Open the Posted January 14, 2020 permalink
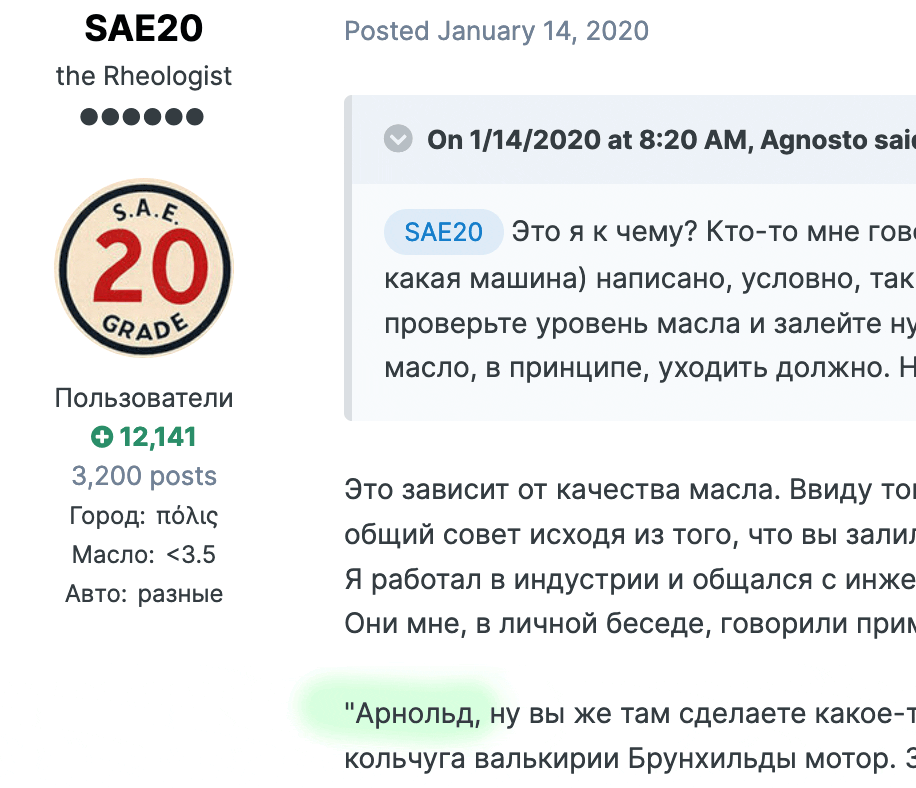This screenshot has height=788, width=916. [x=497, y=31]
